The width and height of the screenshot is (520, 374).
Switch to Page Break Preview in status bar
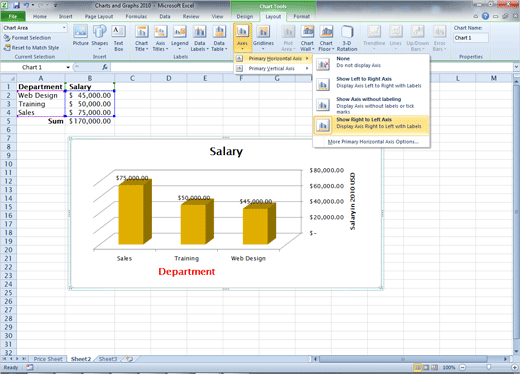[x=434, y=367]
